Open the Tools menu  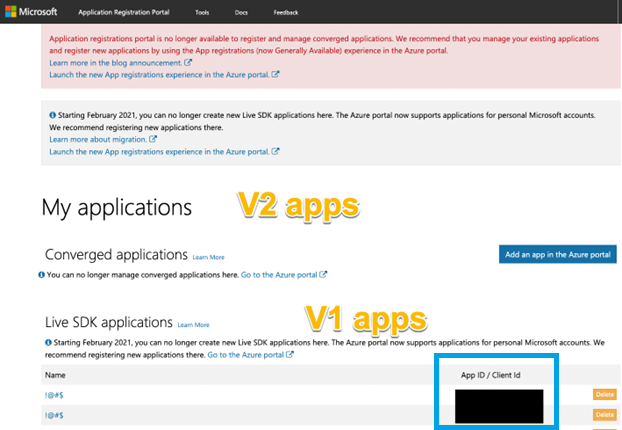[x=202, y=13]
